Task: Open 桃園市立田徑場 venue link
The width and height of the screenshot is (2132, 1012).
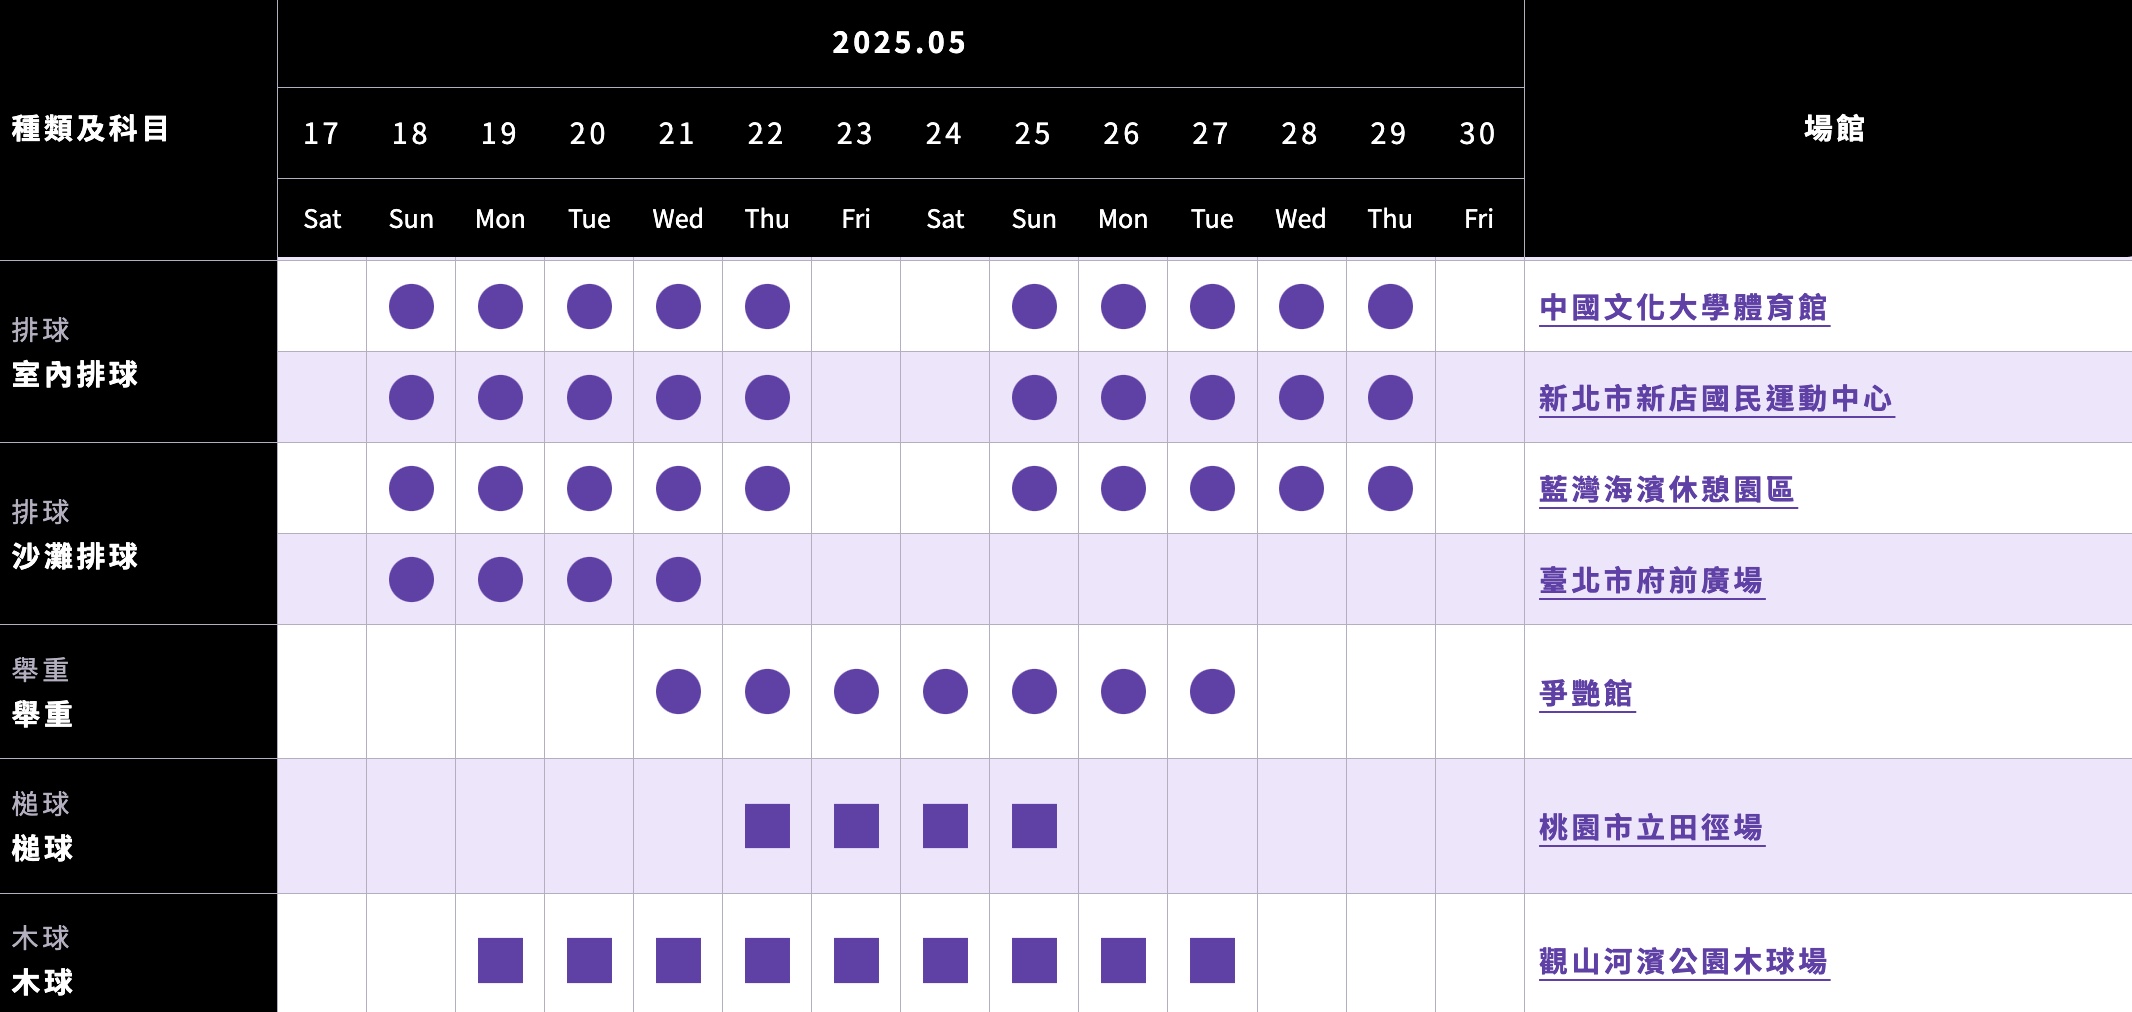Action: pos(1652,827)
